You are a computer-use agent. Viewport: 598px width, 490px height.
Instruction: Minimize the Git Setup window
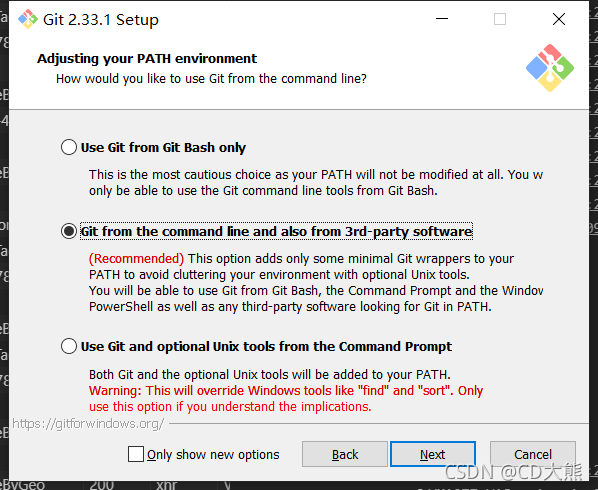(442, 19)
